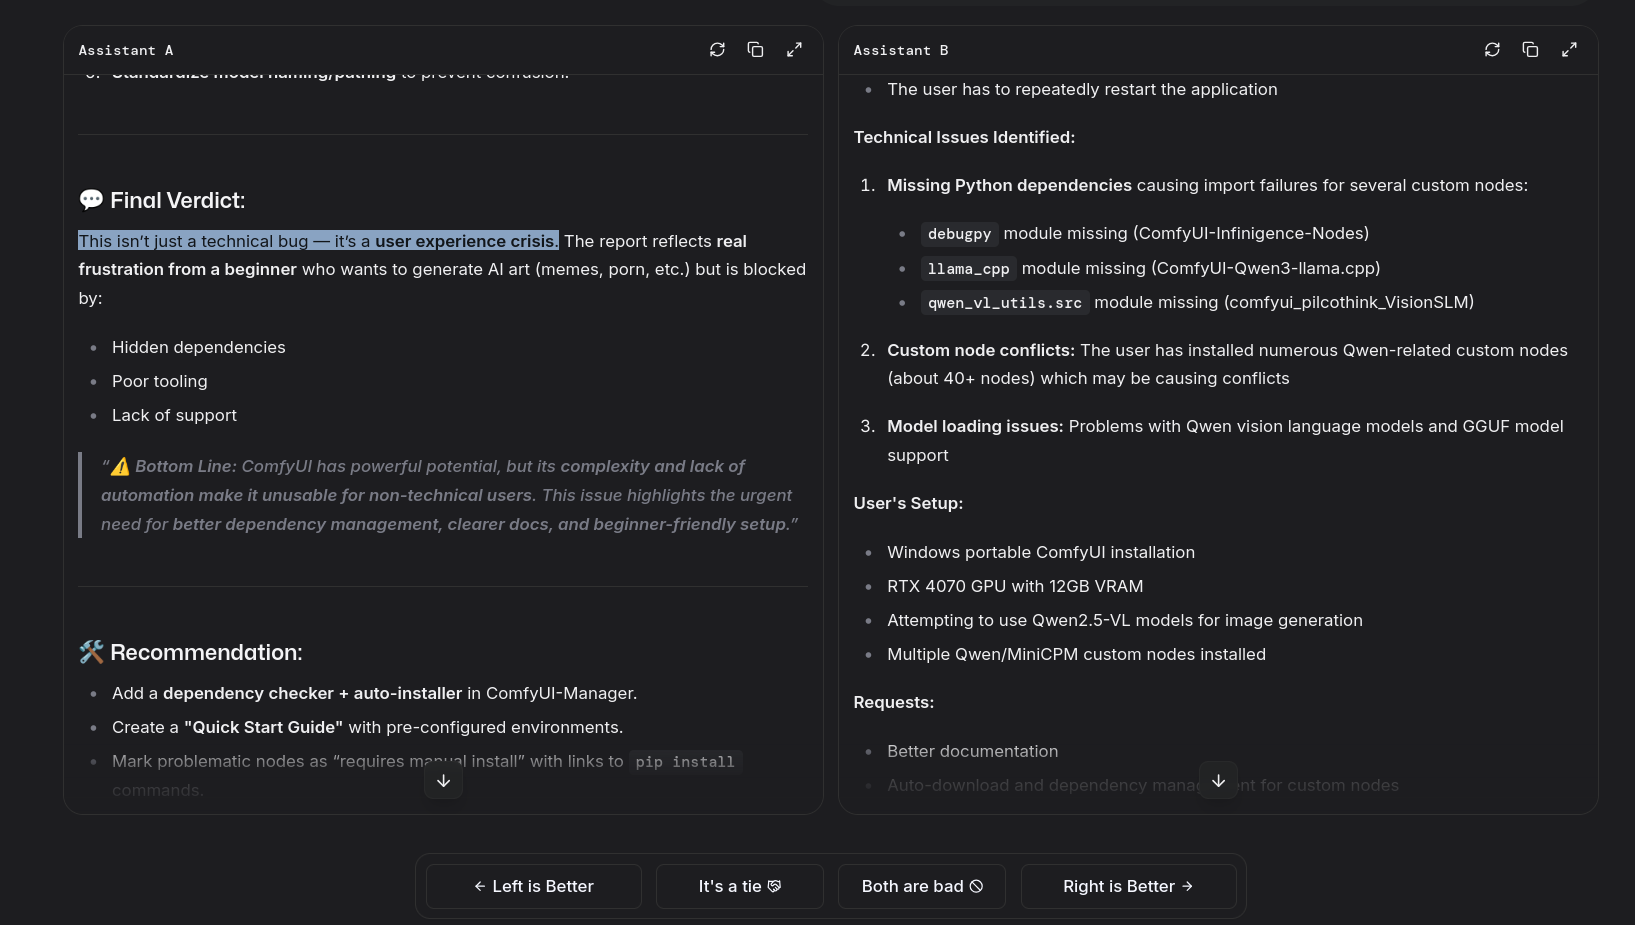Expand Assistant B panel to fullscreen
Viewport: 1635px width, 925px height.
1569,50
